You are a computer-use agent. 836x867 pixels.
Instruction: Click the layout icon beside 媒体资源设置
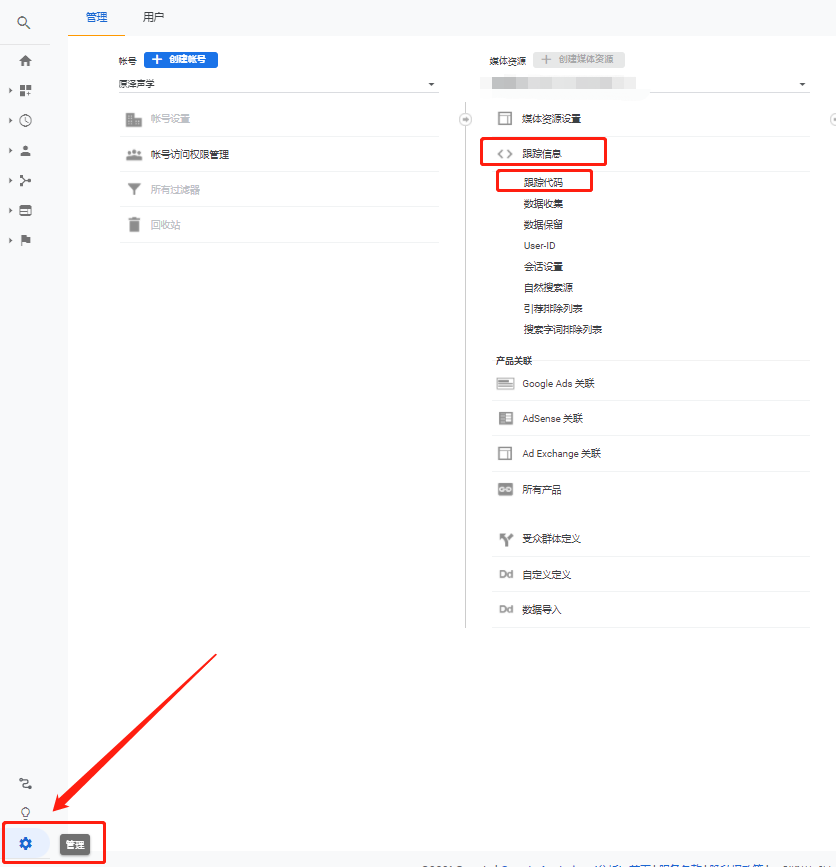coord(505,118)
